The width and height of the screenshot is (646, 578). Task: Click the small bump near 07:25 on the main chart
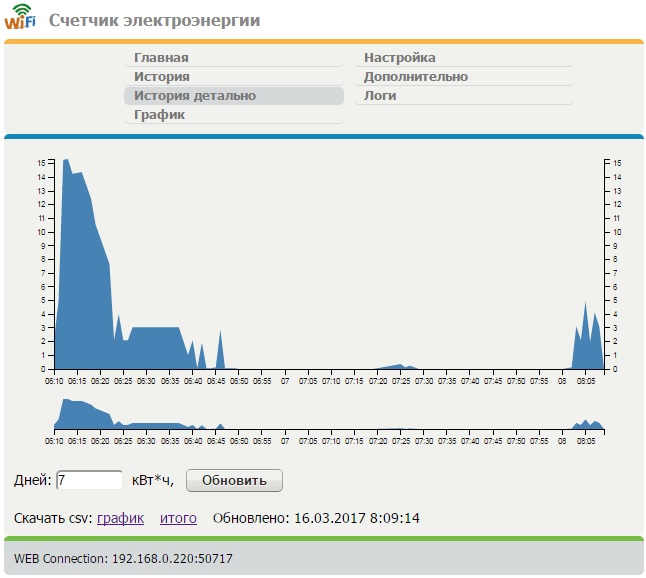point(399,367)
